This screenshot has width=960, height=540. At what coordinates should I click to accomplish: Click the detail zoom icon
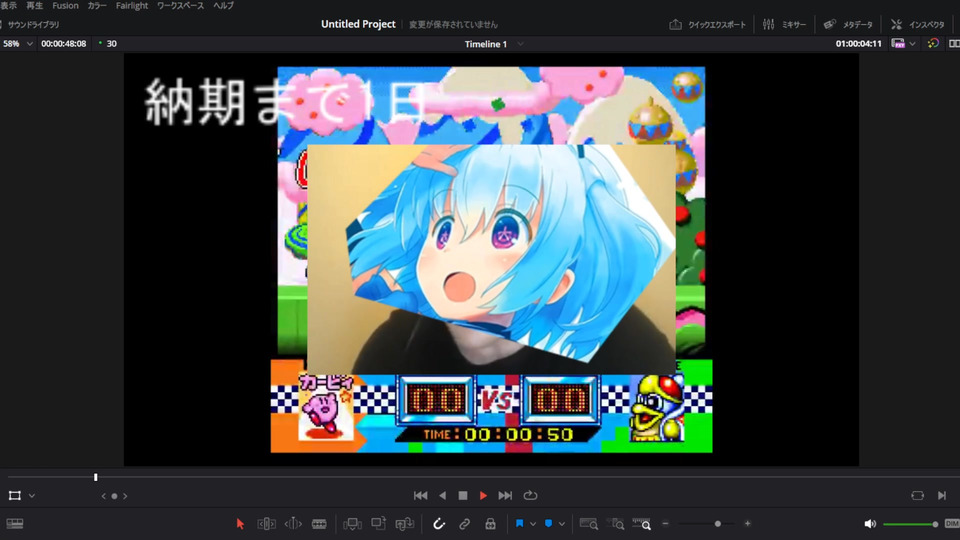615,523
